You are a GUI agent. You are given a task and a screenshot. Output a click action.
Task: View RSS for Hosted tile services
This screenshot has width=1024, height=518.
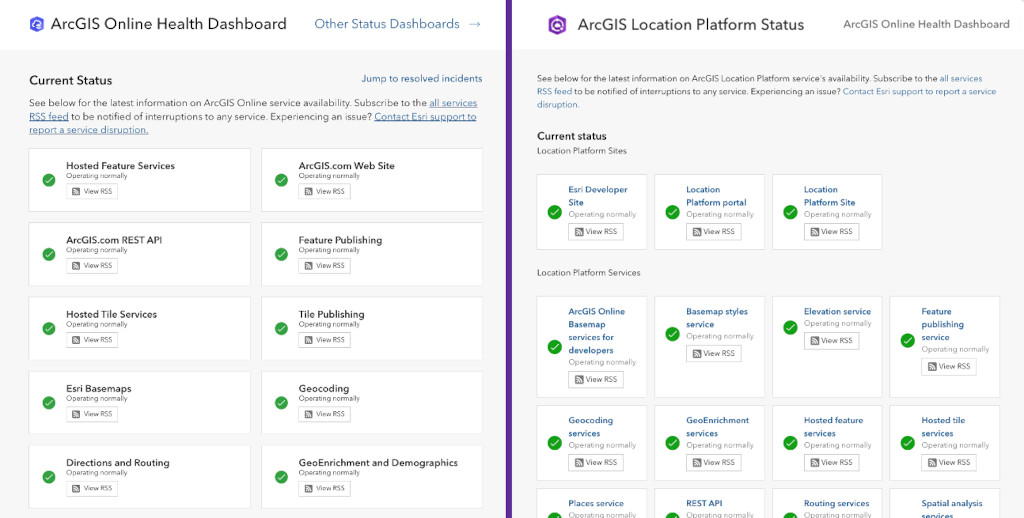pos(948,462)
